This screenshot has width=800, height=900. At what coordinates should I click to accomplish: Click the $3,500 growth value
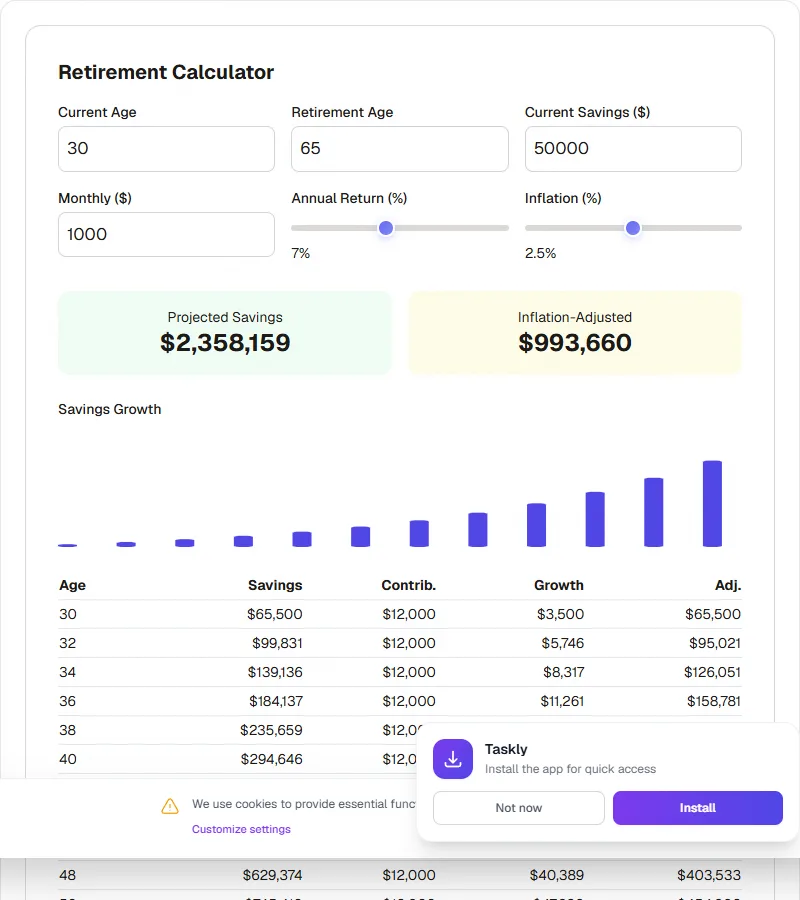(561, 614)
